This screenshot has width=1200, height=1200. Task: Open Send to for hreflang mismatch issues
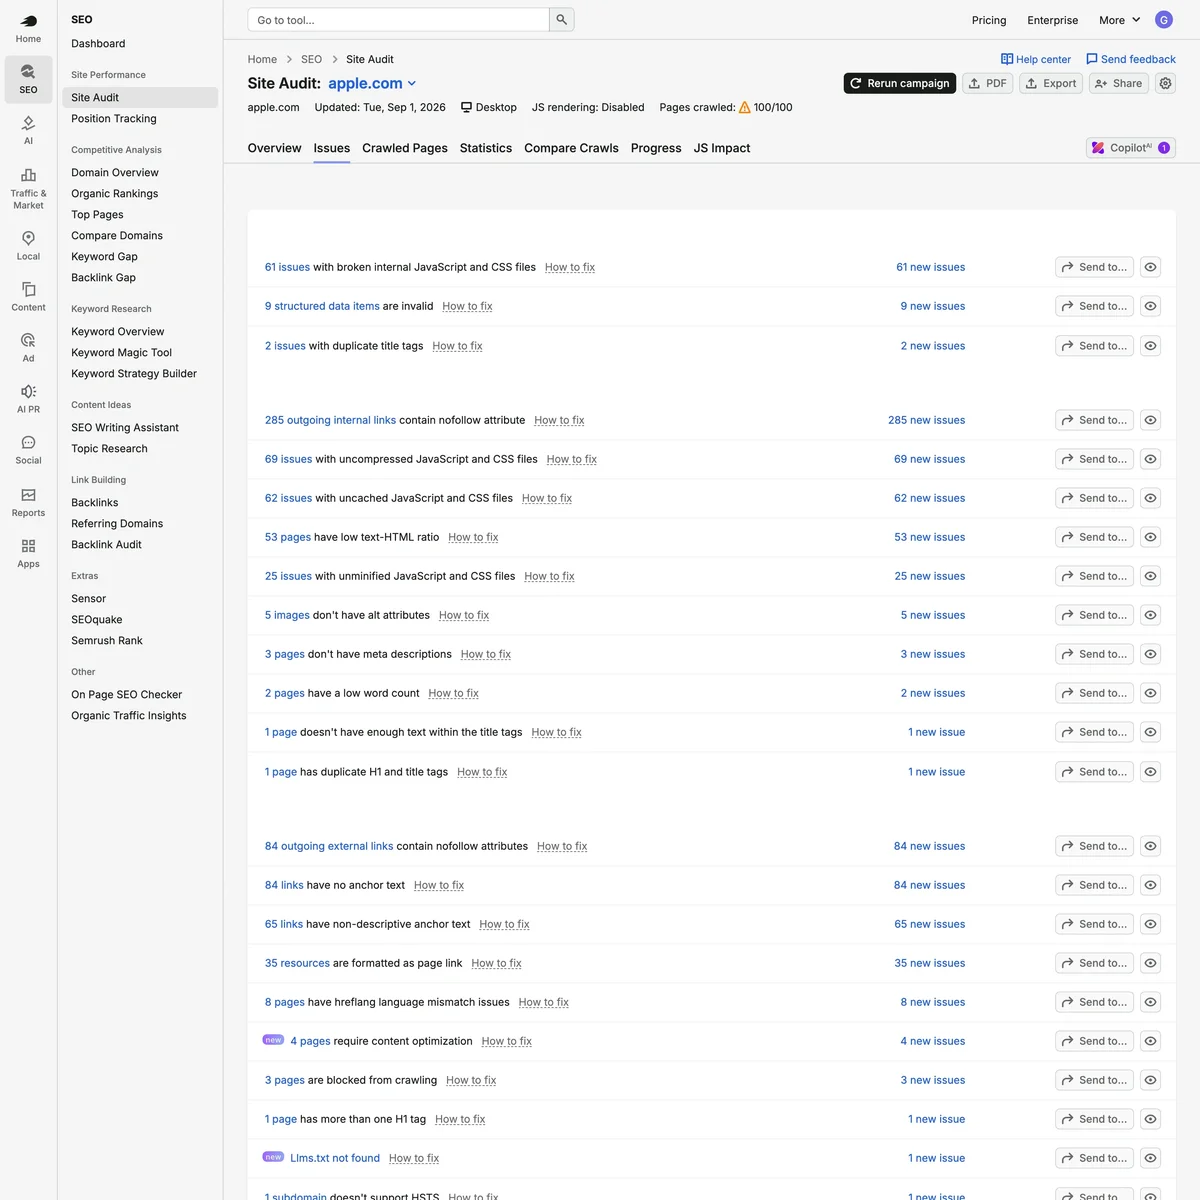pyautogui.click(x=1094, y=1002)
